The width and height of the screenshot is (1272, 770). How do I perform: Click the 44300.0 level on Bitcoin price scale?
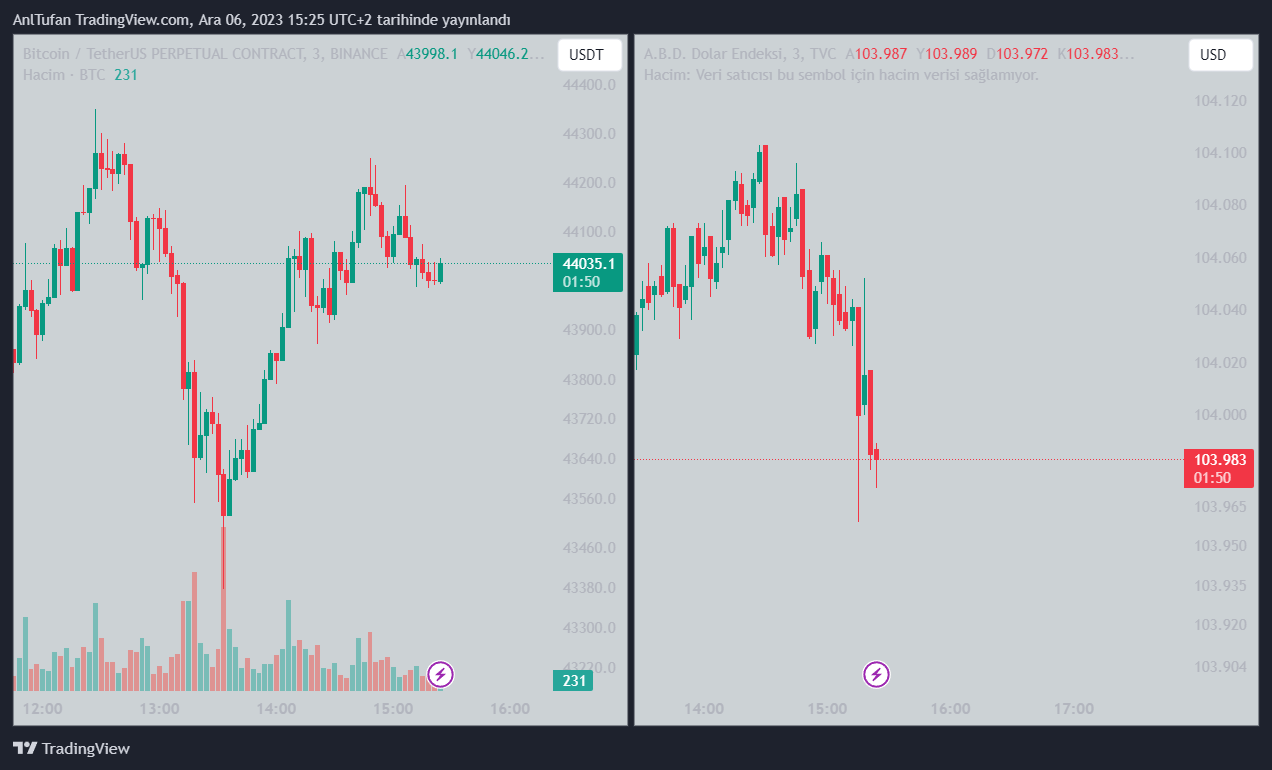pos(588,134)
